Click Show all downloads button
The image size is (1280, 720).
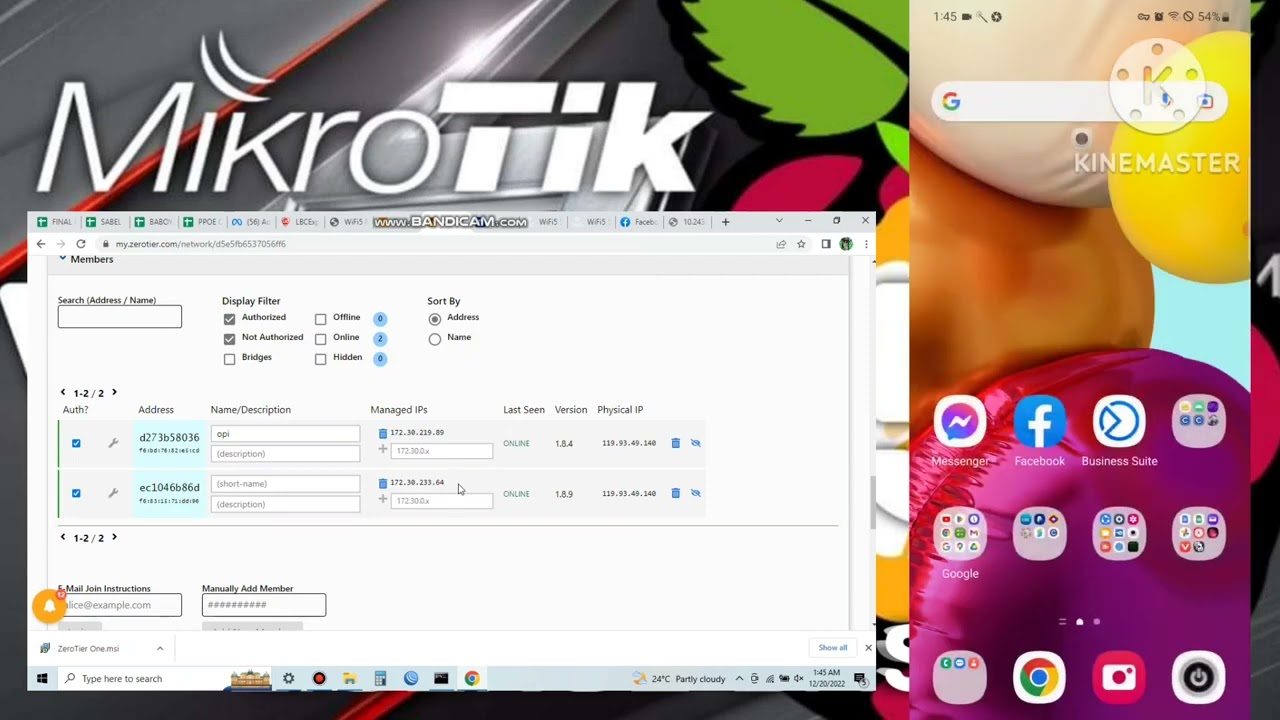click(833, 648)
